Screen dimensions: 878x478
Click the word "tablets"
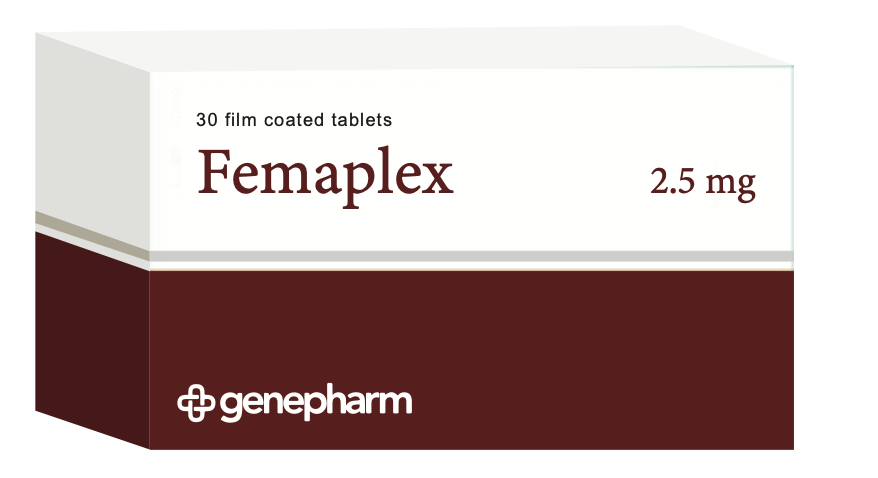[x=362, y=120]
